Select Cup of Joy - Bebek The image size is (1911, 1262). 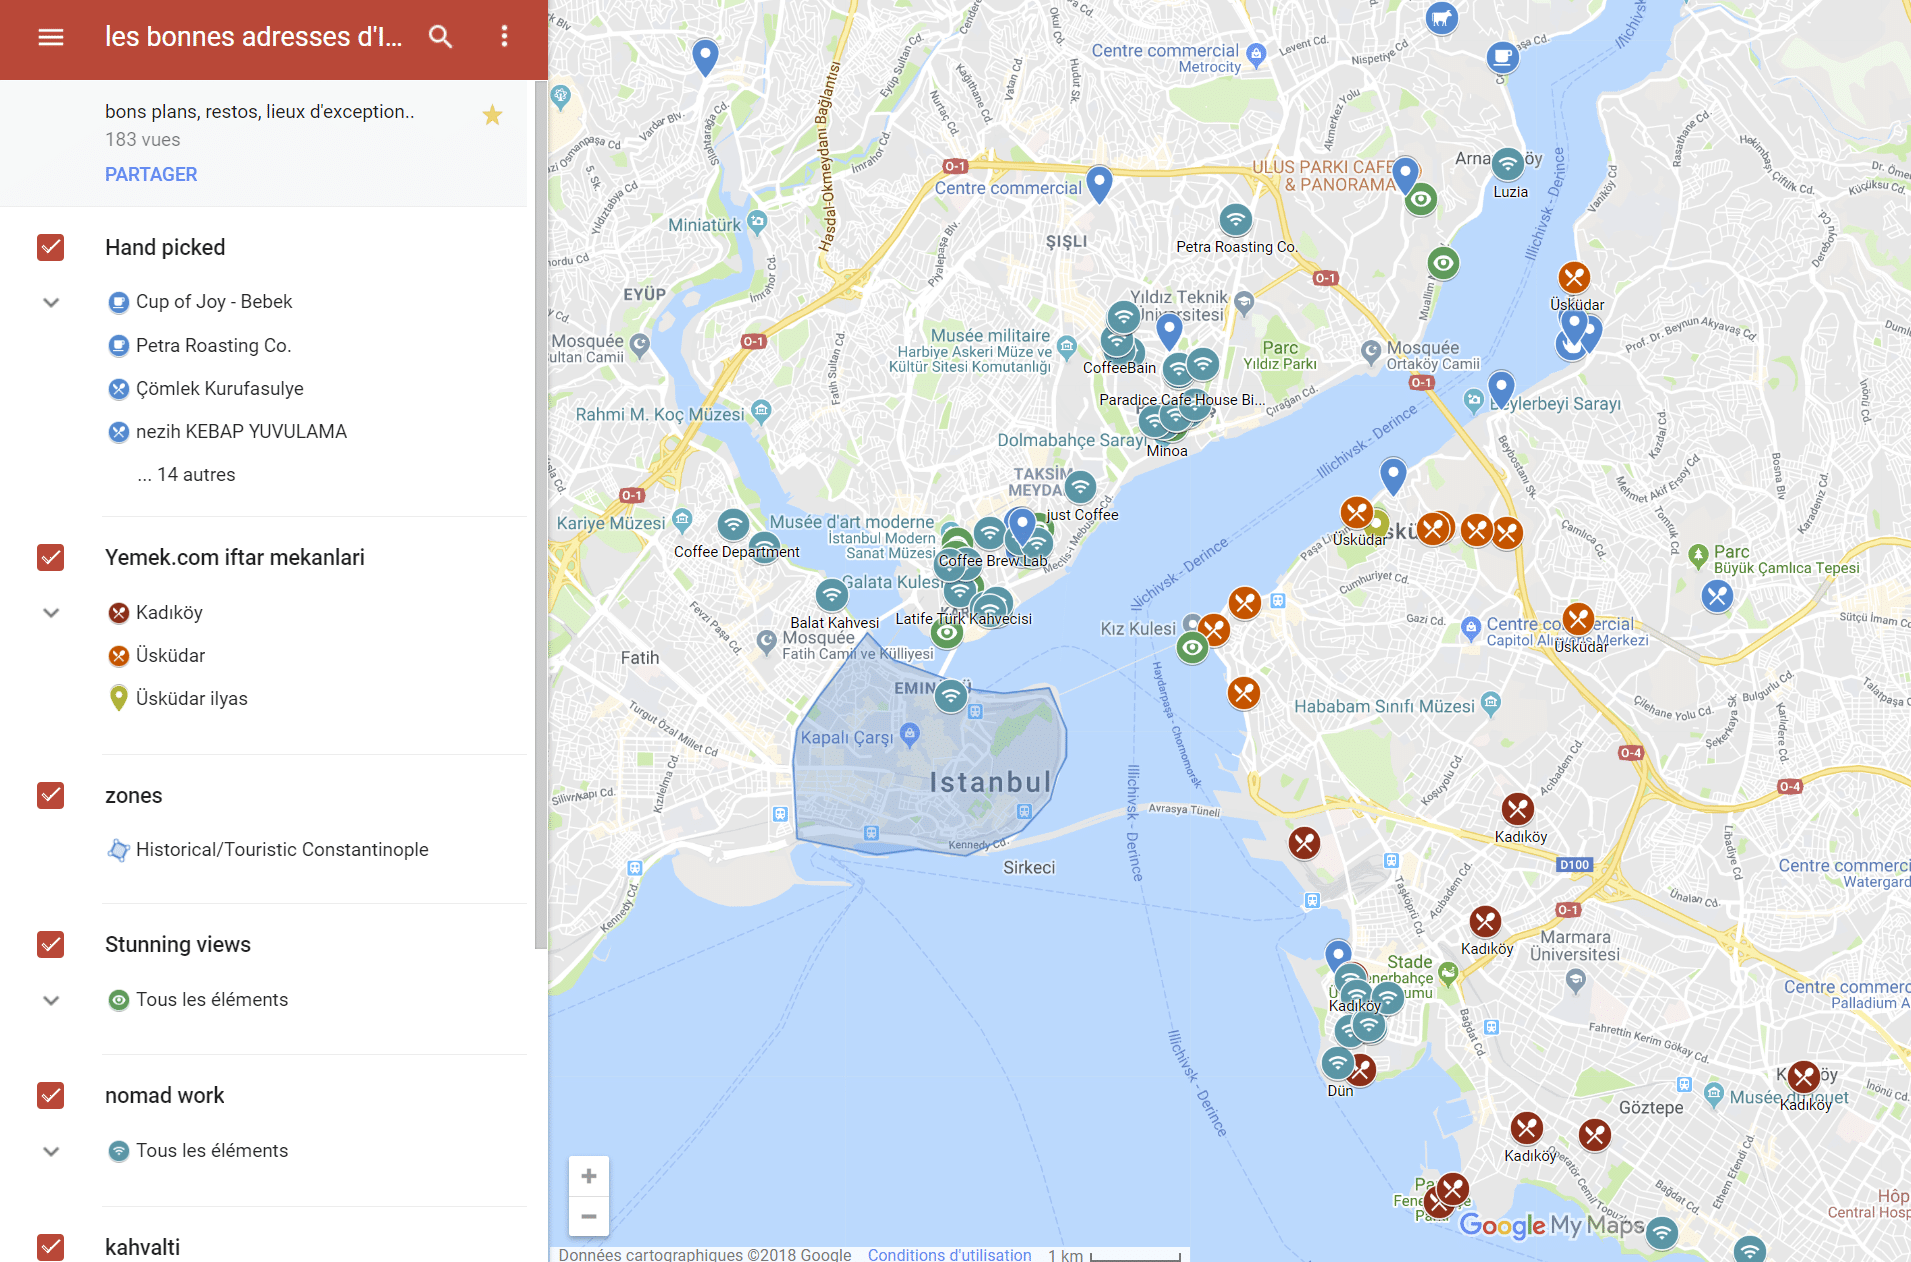click(x=214, y=302)
